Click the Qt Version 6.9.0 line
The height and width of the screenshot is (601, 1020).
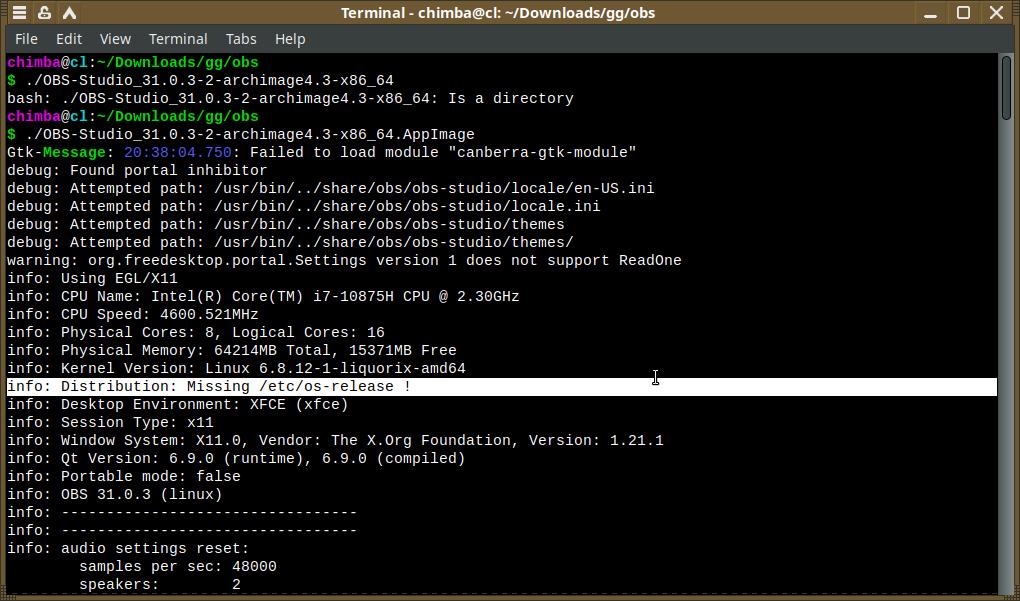tap(236, 459)
